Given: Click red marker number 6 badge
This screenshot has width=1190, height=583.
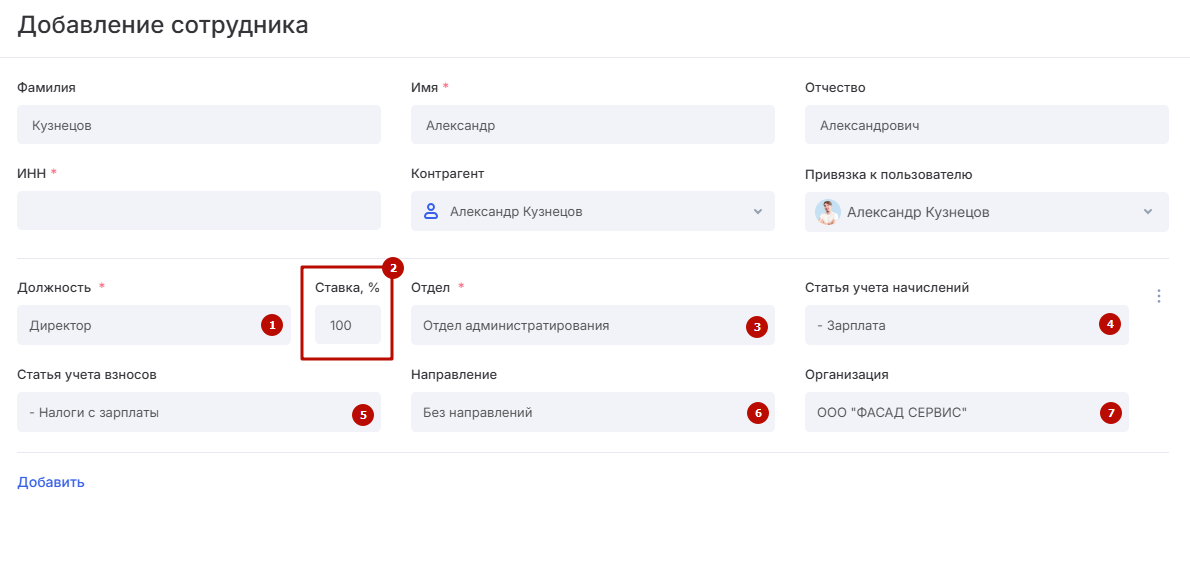Looking at the screenshot, I should (757, 412).
